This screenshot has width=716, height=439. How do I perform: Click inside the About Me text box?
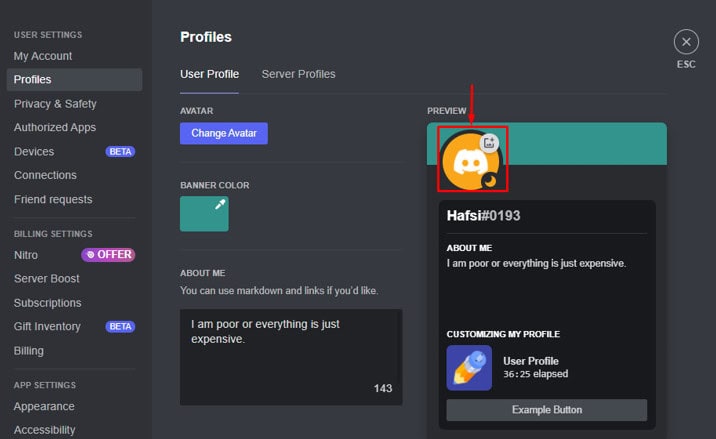(291, 357)
